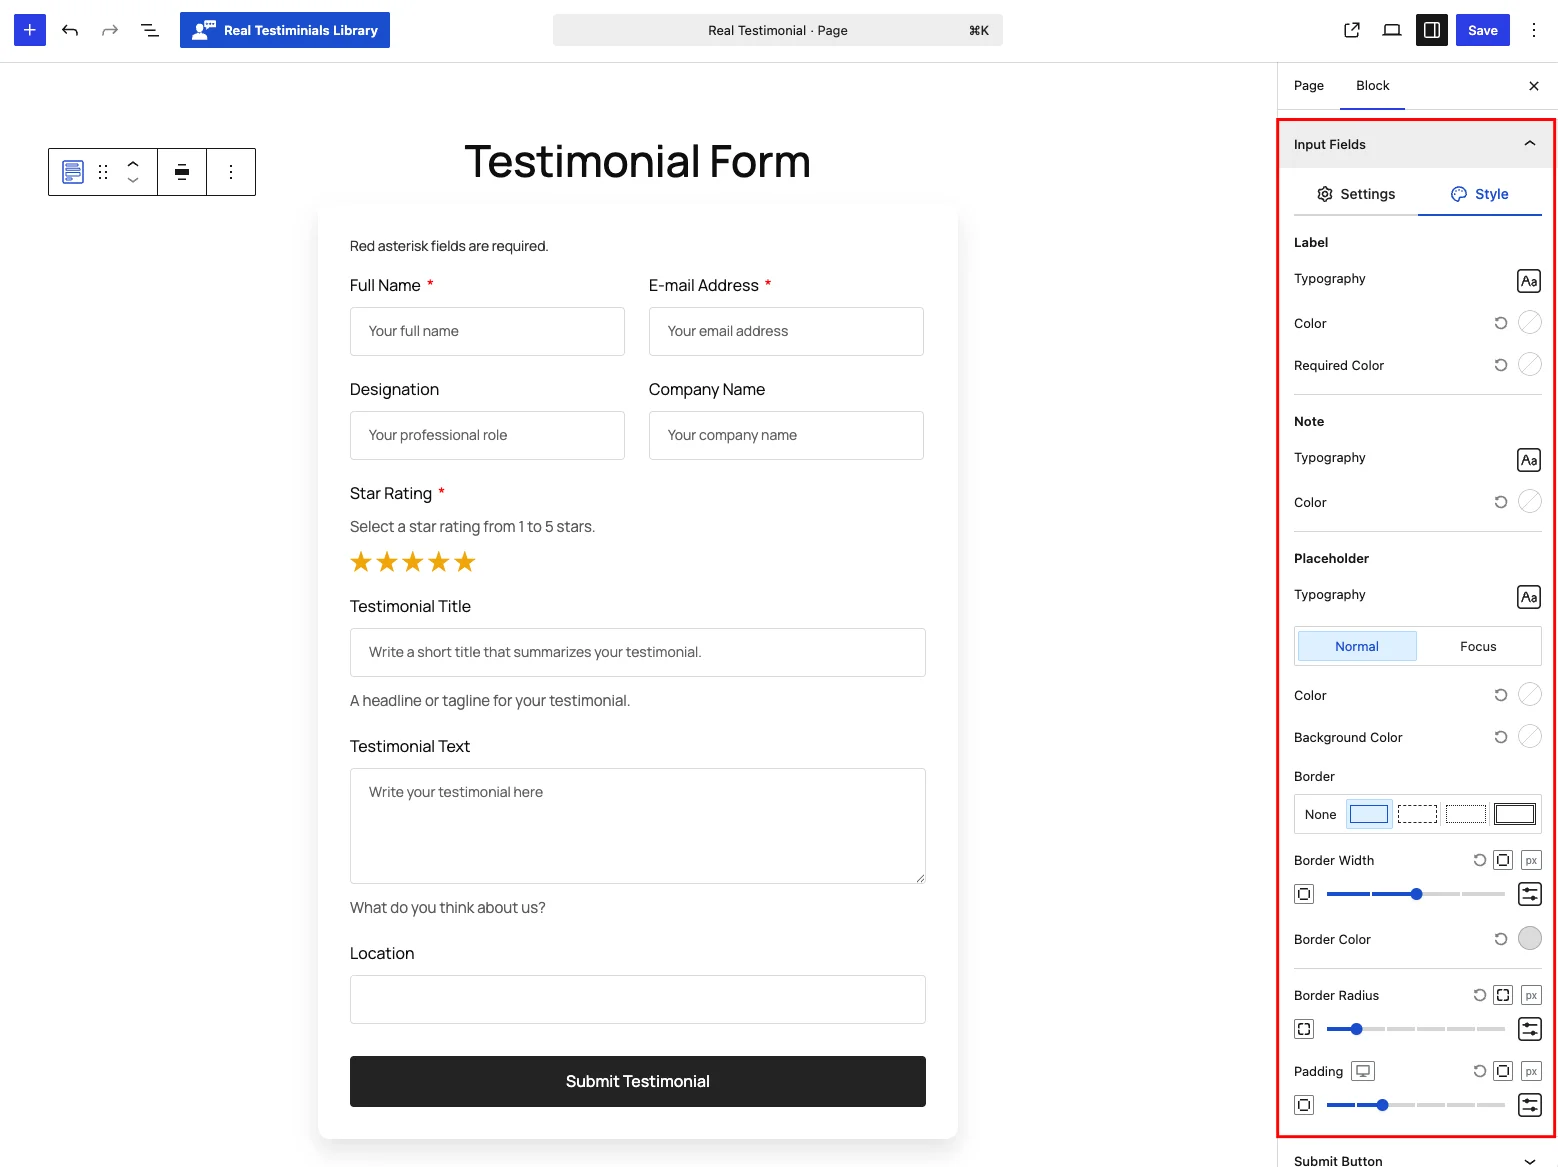
Task: Select the testimonial form block type icon
Action: pos(73,172)
